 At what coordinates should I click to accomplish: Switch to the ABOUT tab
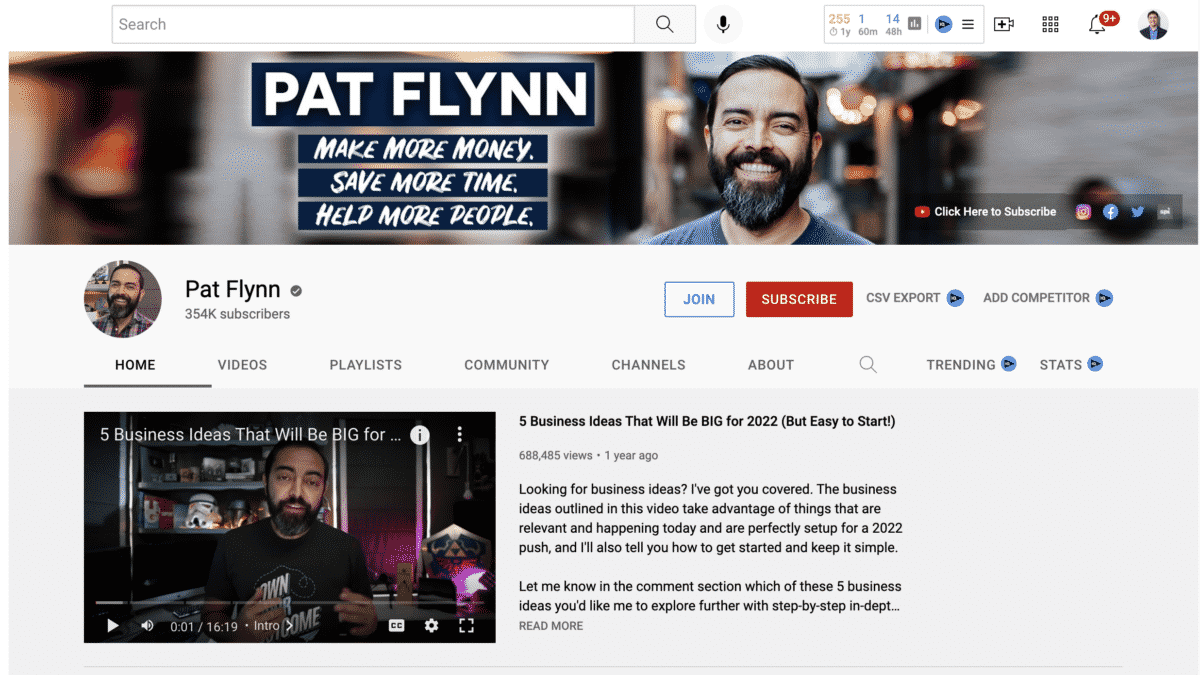771,365
